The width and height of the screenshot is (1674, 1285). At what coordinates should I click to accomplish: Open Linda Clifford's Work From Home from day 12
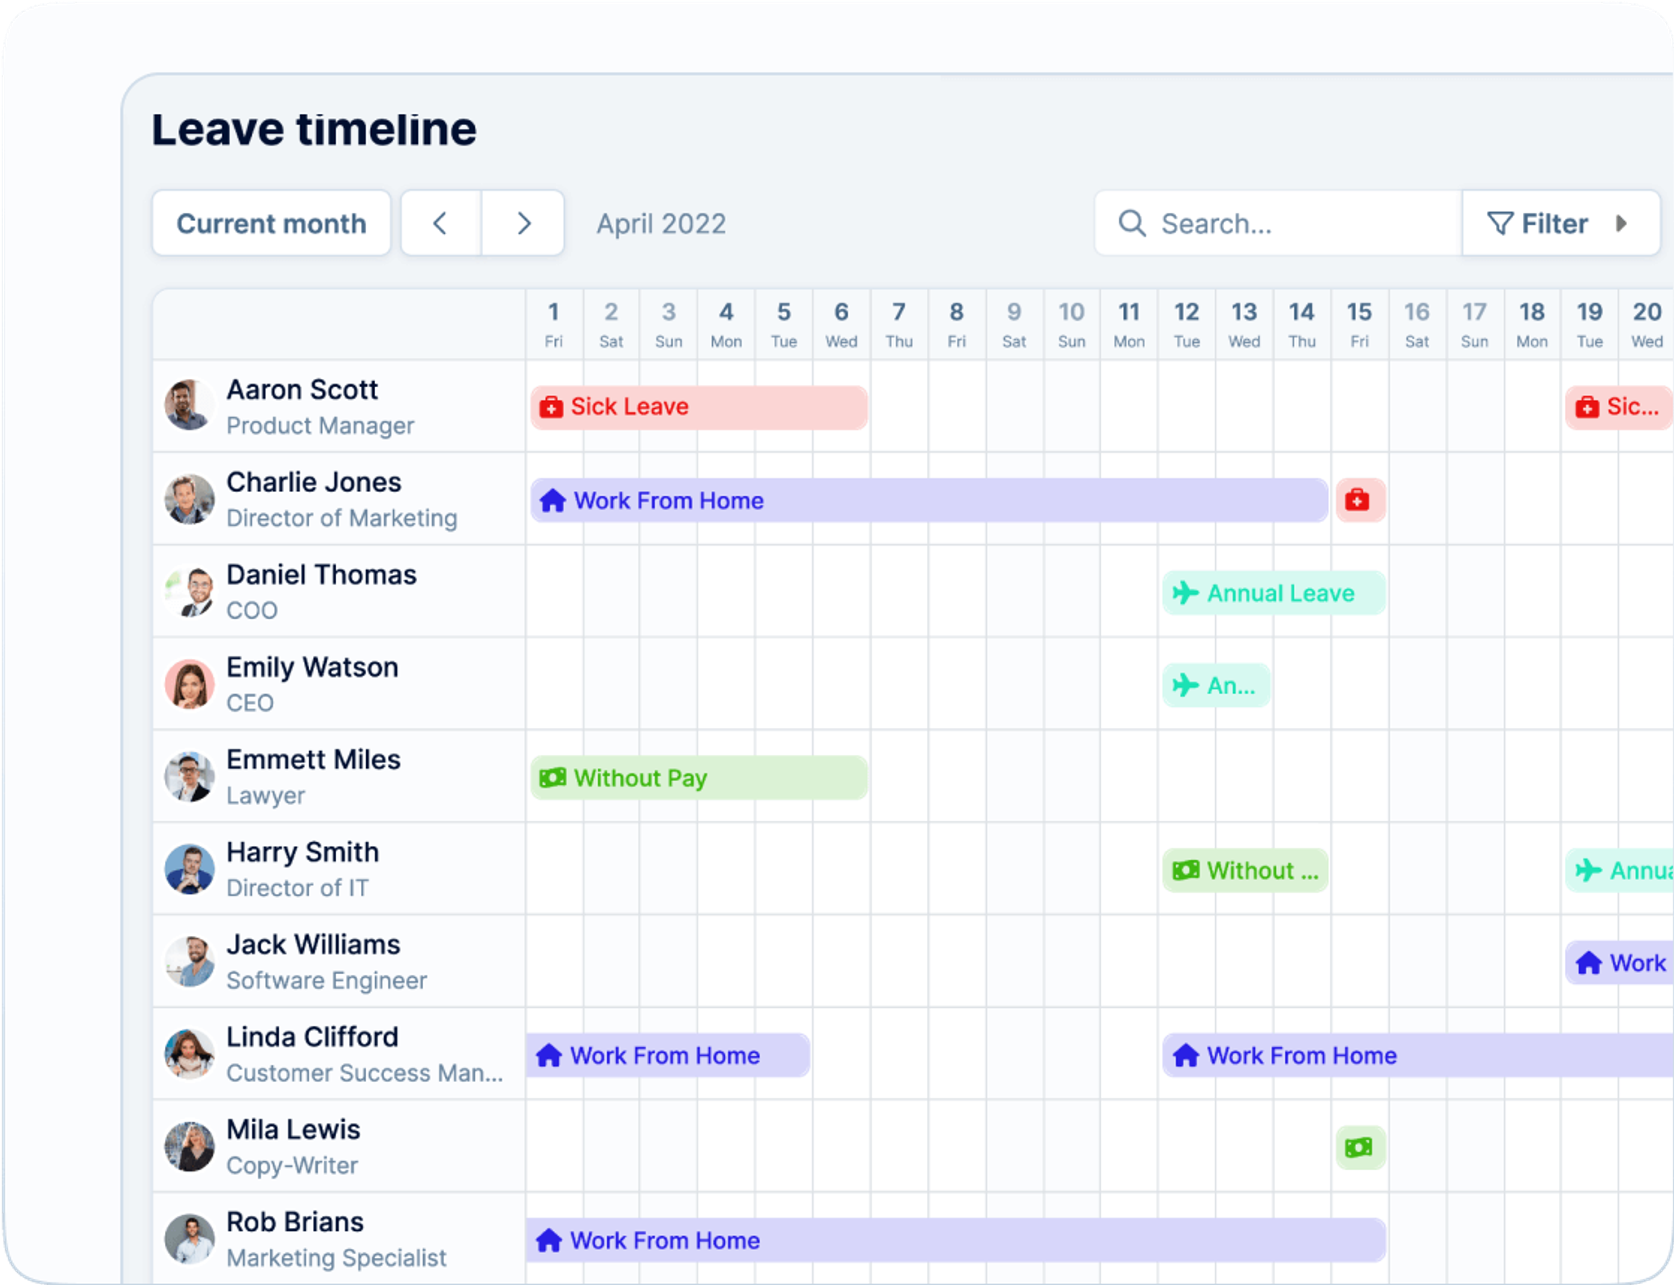[x=1418, y=1055]
